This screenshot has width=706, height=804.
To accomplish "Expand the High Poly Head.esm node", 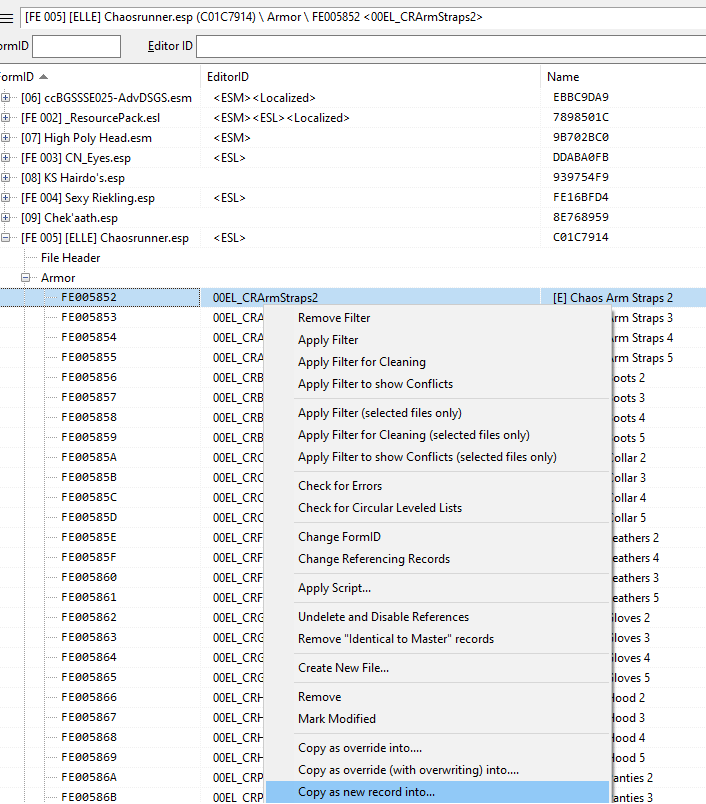I will point(6,137).
